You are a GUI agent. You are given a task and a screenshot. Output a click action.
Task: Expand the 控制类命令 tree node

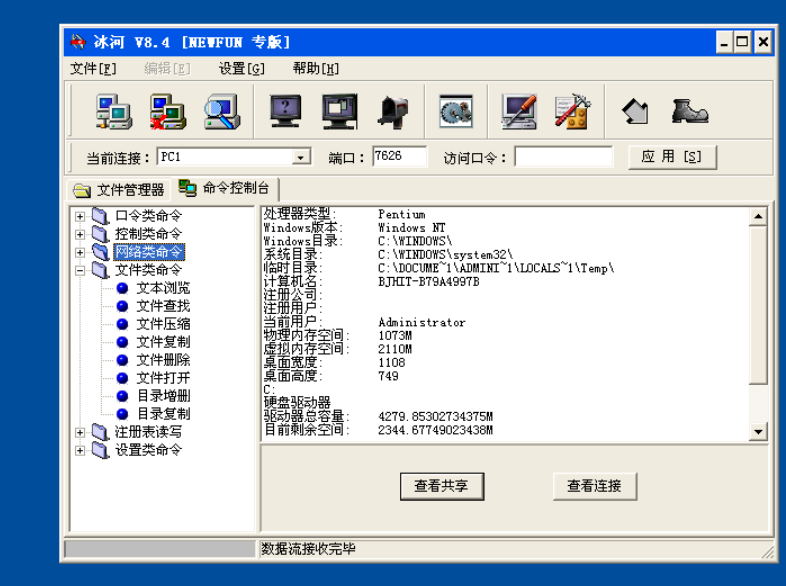click(x=80, y=235)
